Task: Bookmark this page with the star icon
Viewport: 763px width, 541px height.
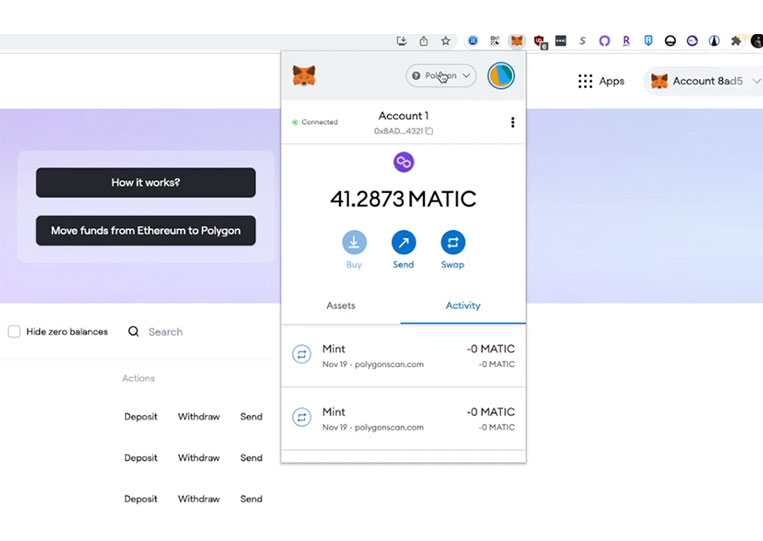Action: point(445,41)
